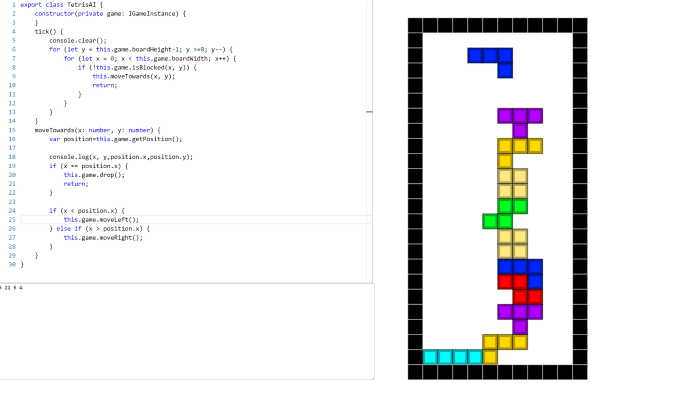
Task: Click the topmost purple T-piece on stack
Action: point(520,118)
